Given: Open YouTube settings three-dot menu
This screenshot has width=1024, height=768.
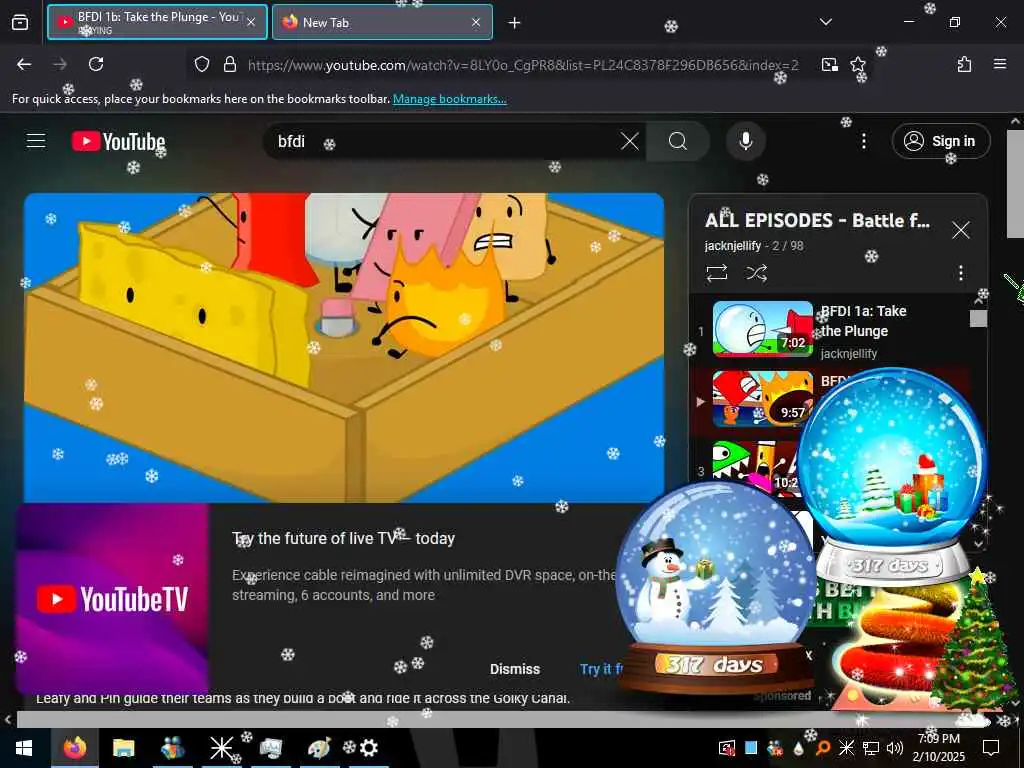Looking at the screenshot, I should coord(863,141).
